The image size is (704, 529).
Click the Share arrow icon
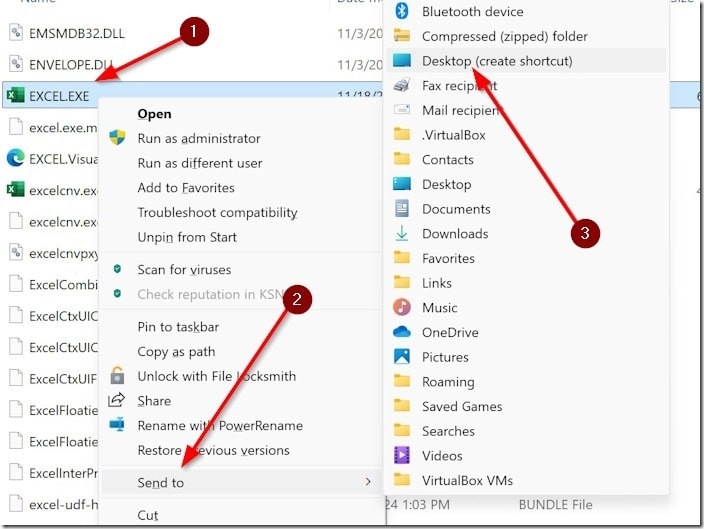(x=117, y=399)
